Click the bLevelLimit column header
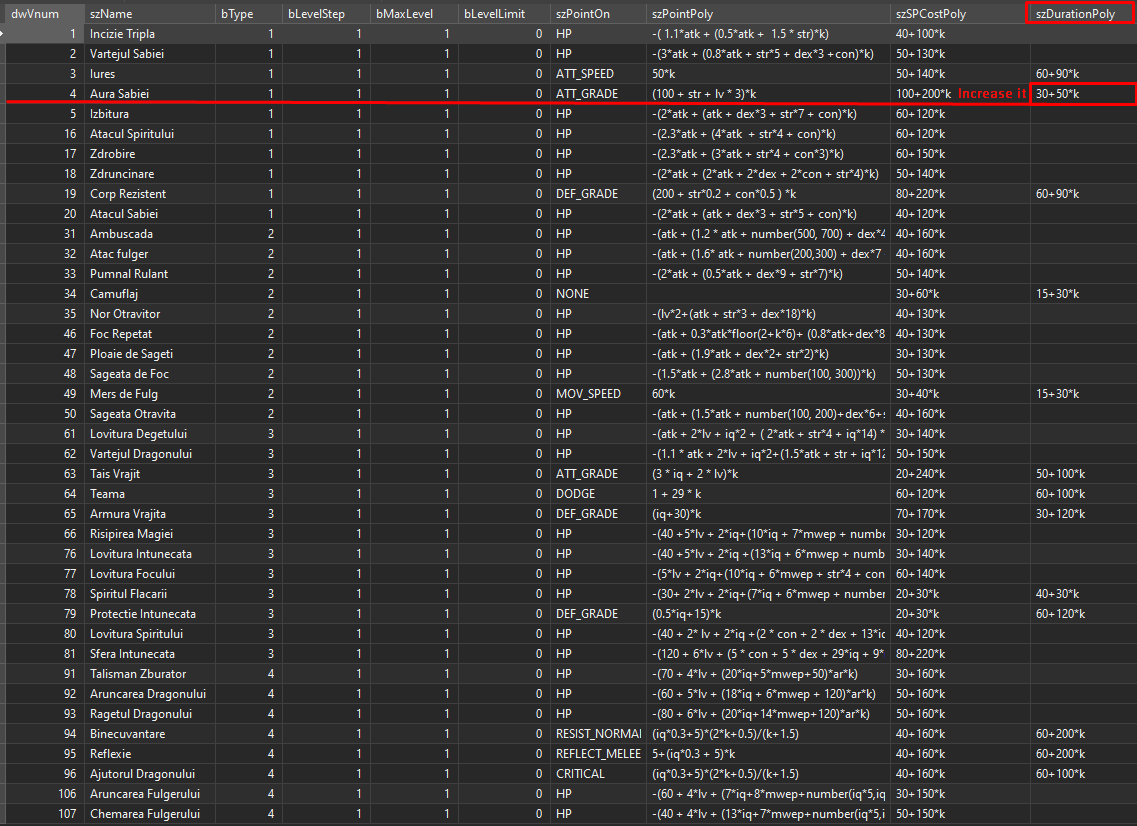 click(495, 13)
